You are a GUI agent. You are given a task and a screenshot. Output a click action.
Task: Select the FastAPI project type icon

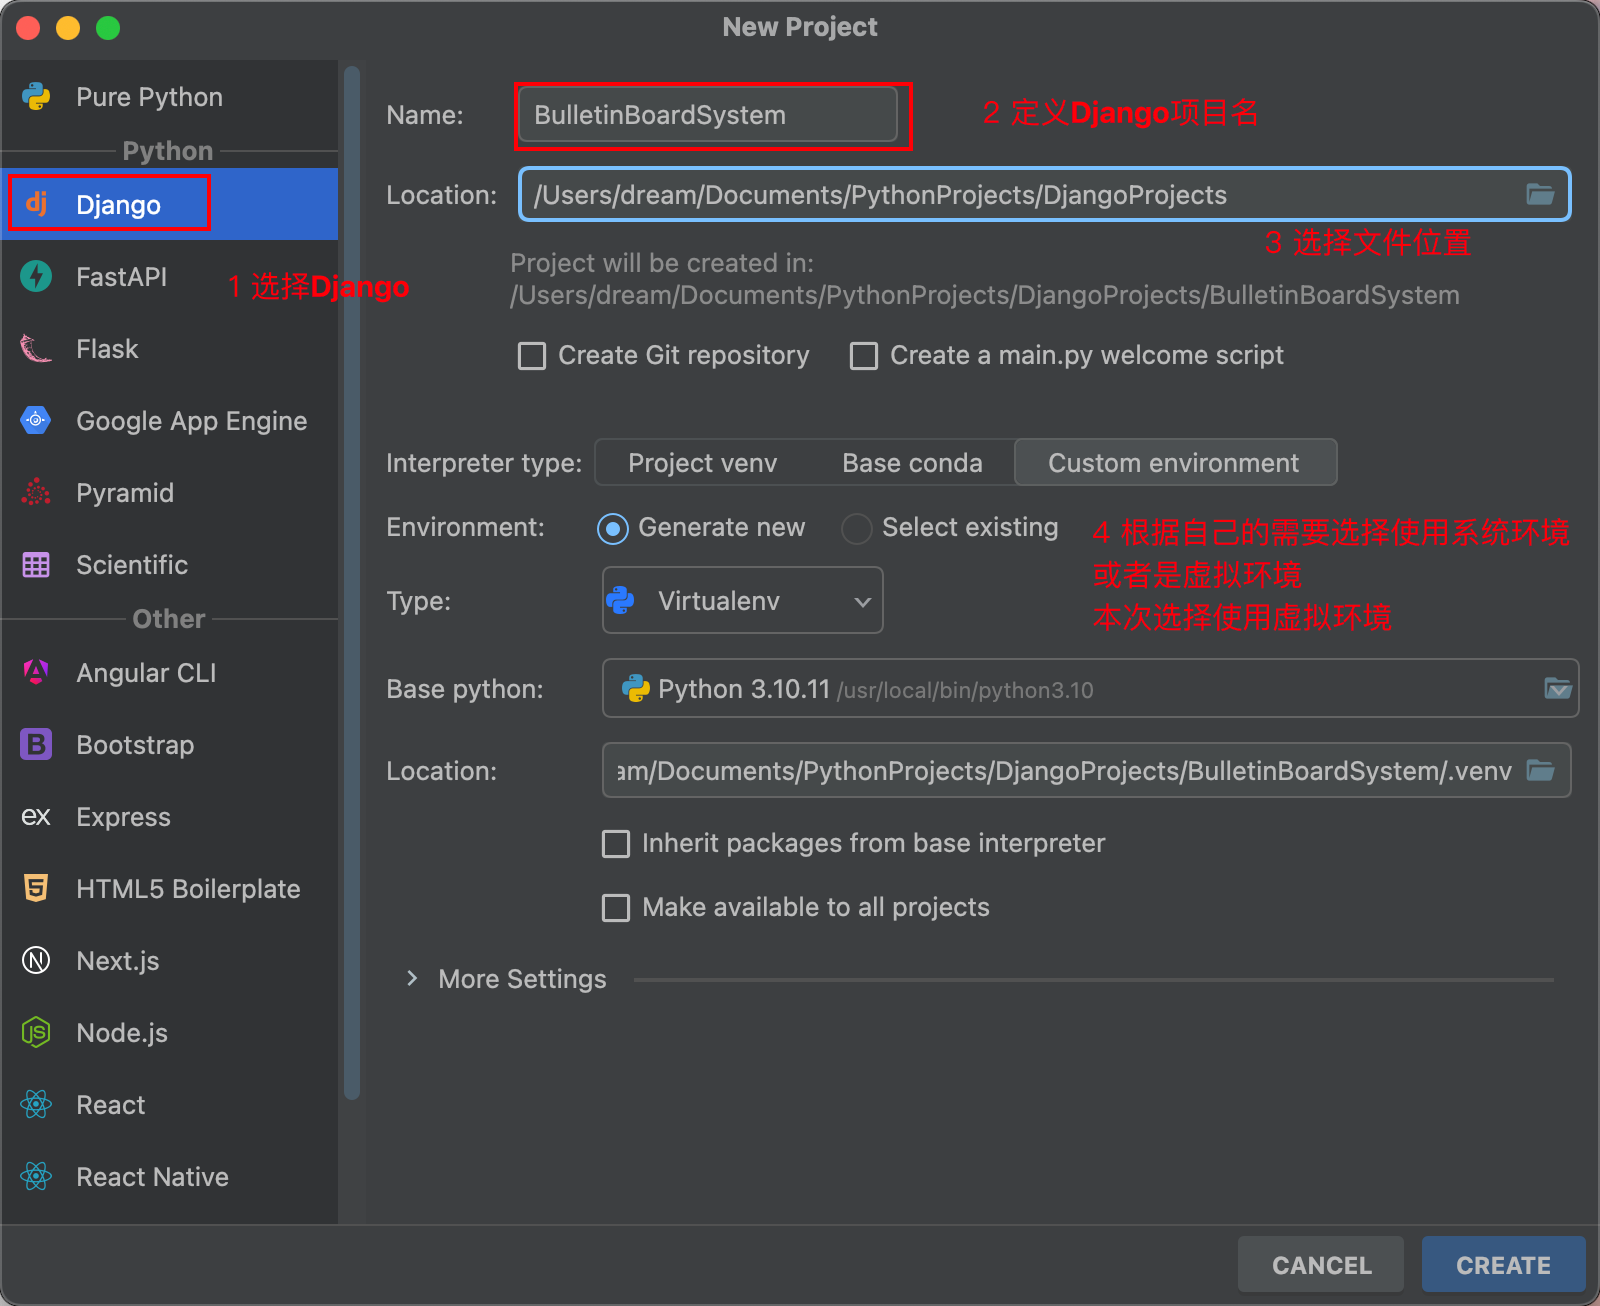[36, 276]
